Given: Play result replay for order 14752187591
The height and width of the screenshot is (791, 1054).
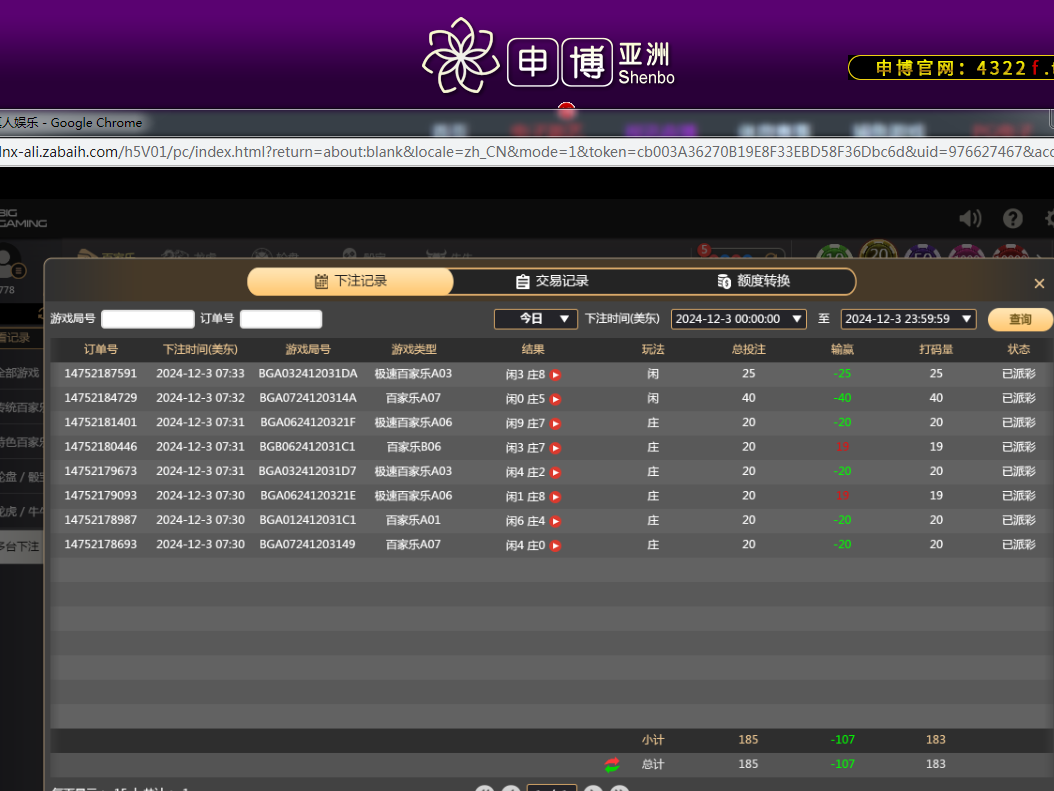Looking at the screenshot, I should tap(556, 375).
